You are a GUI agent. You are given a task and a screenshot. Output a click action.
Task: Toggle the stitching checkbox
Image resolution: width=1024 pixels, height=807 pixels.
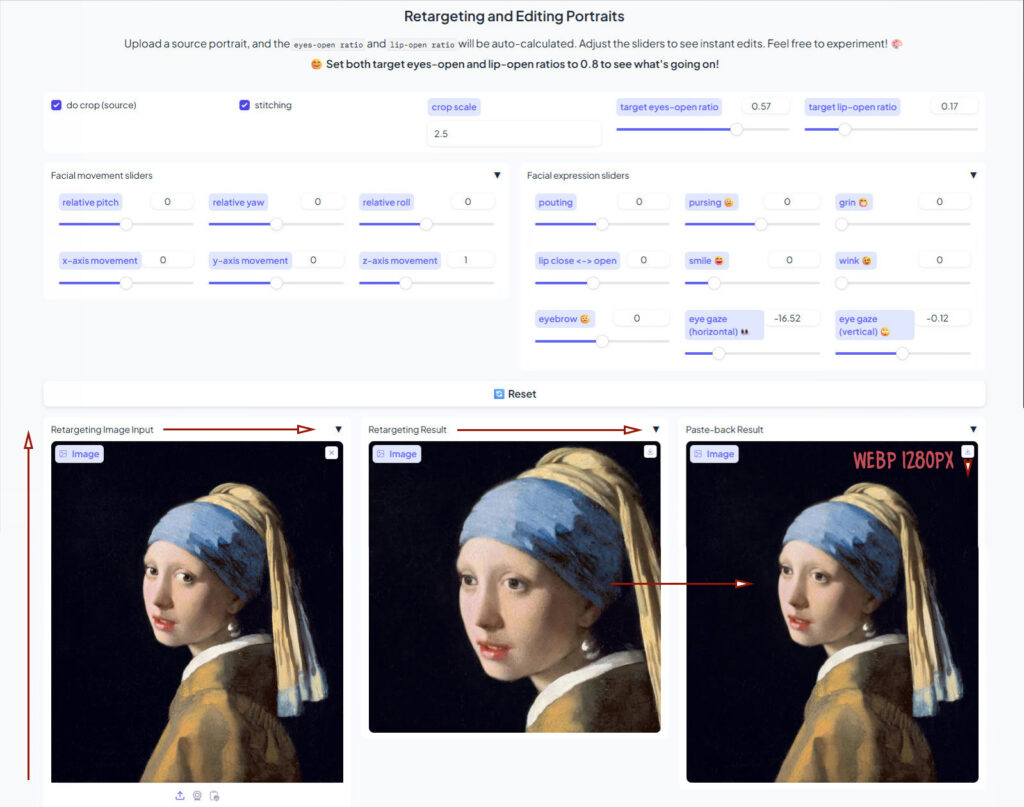pyautogui.click(x=244, y=105)
